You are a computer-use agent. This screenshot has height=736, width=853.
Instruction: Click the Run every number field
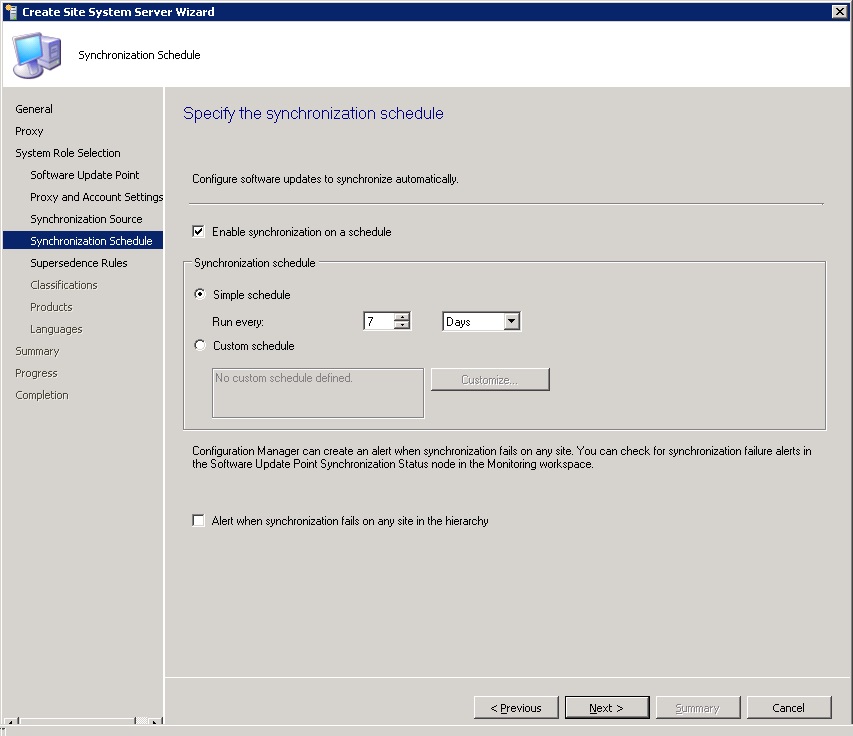click(x=378, y=322)
